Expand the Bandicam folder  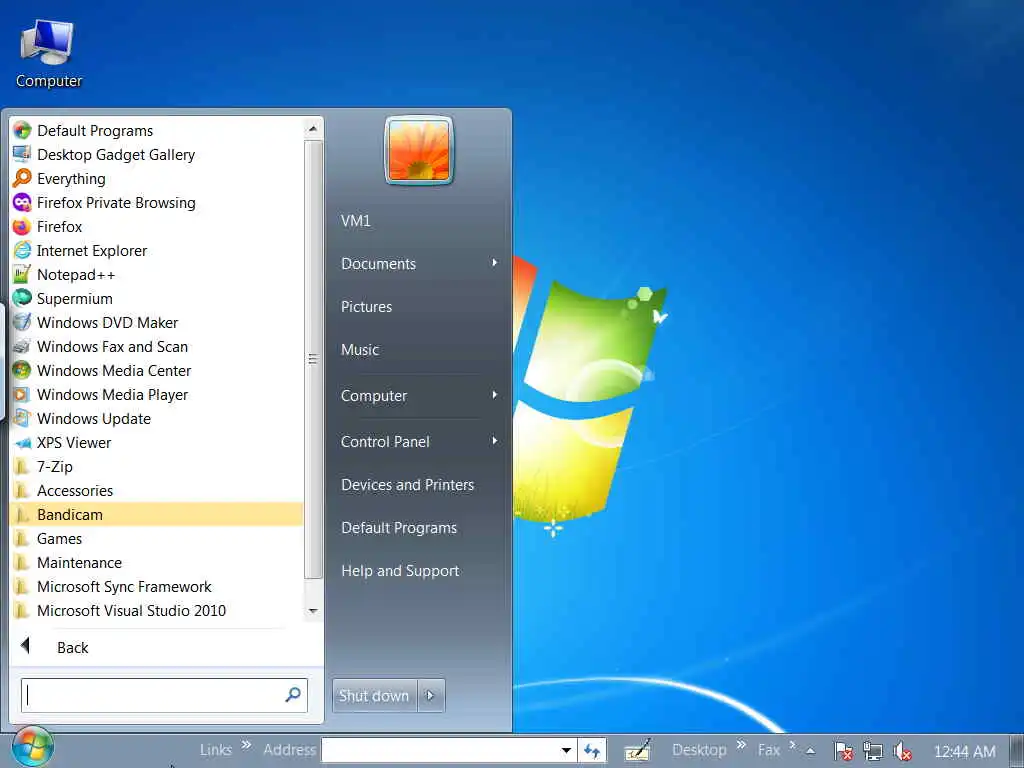coord(157,515)
